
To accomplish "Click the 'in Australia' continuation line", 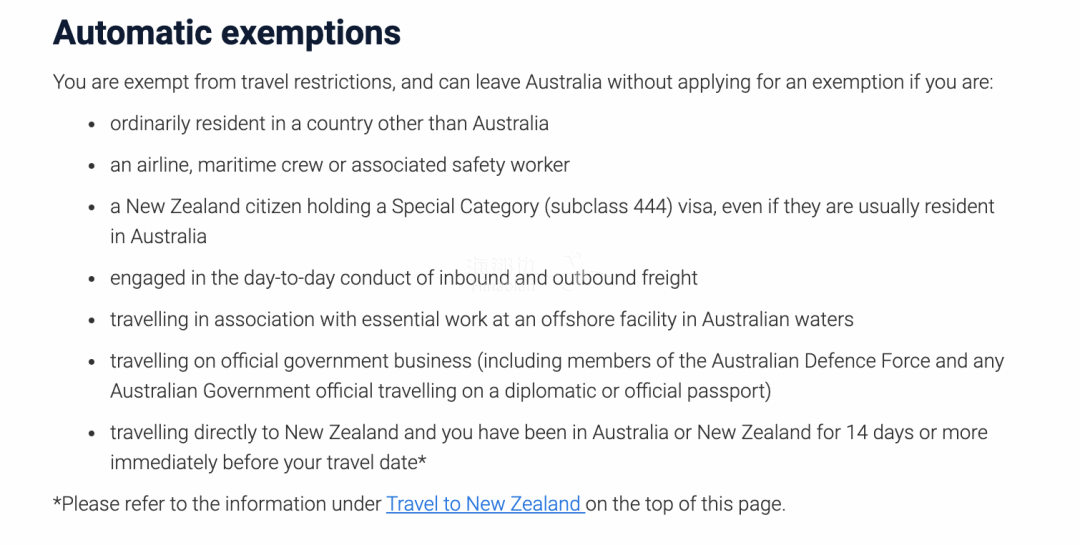I will [158, 236].
